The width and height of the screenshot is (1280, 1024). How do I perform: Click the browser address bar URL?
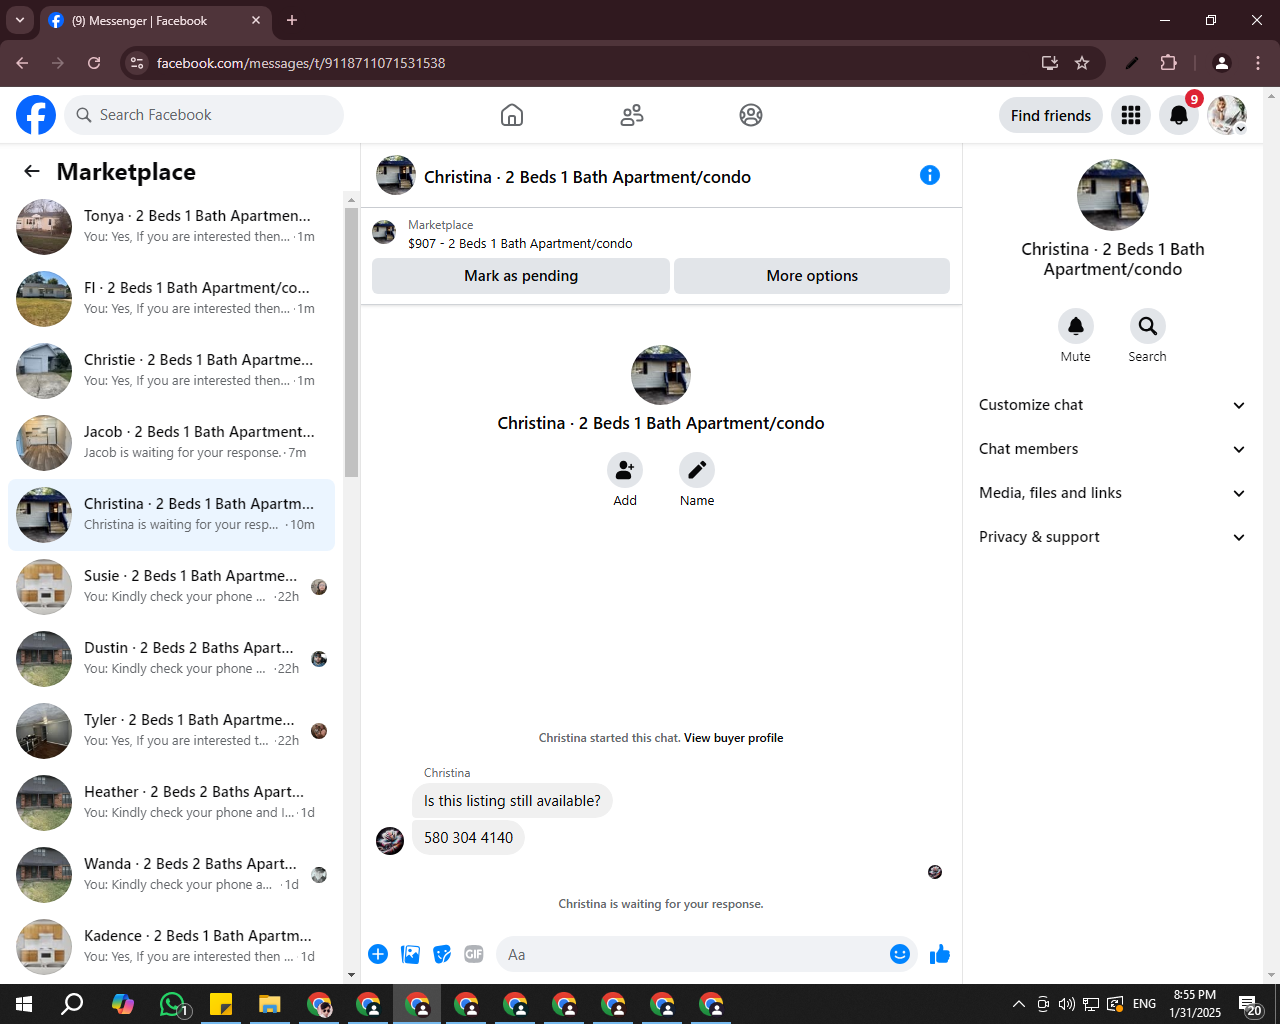[x=301, y=63]
